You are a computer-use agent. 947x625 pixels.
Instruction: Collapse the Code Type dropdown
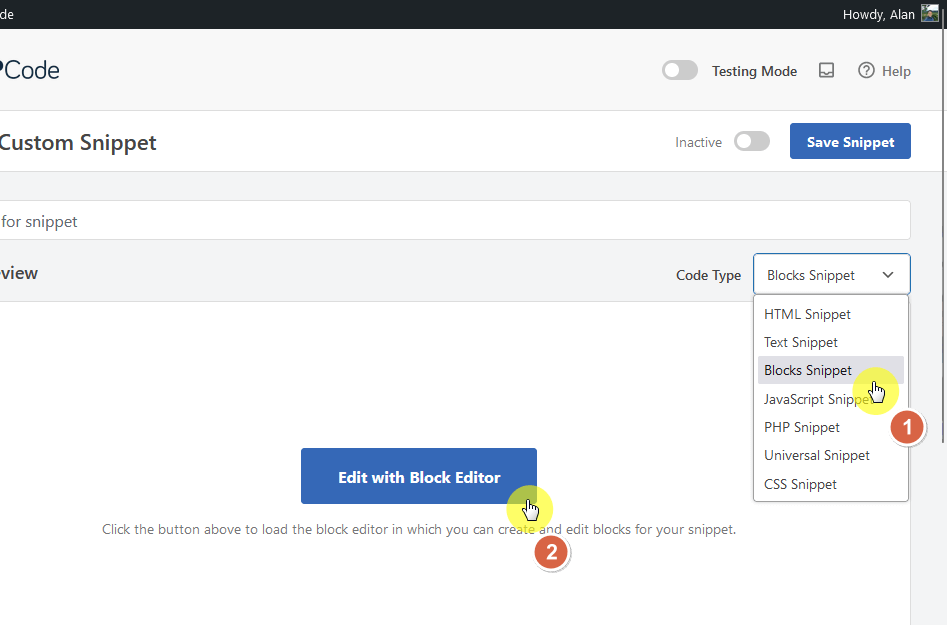[x=832, y=275]
